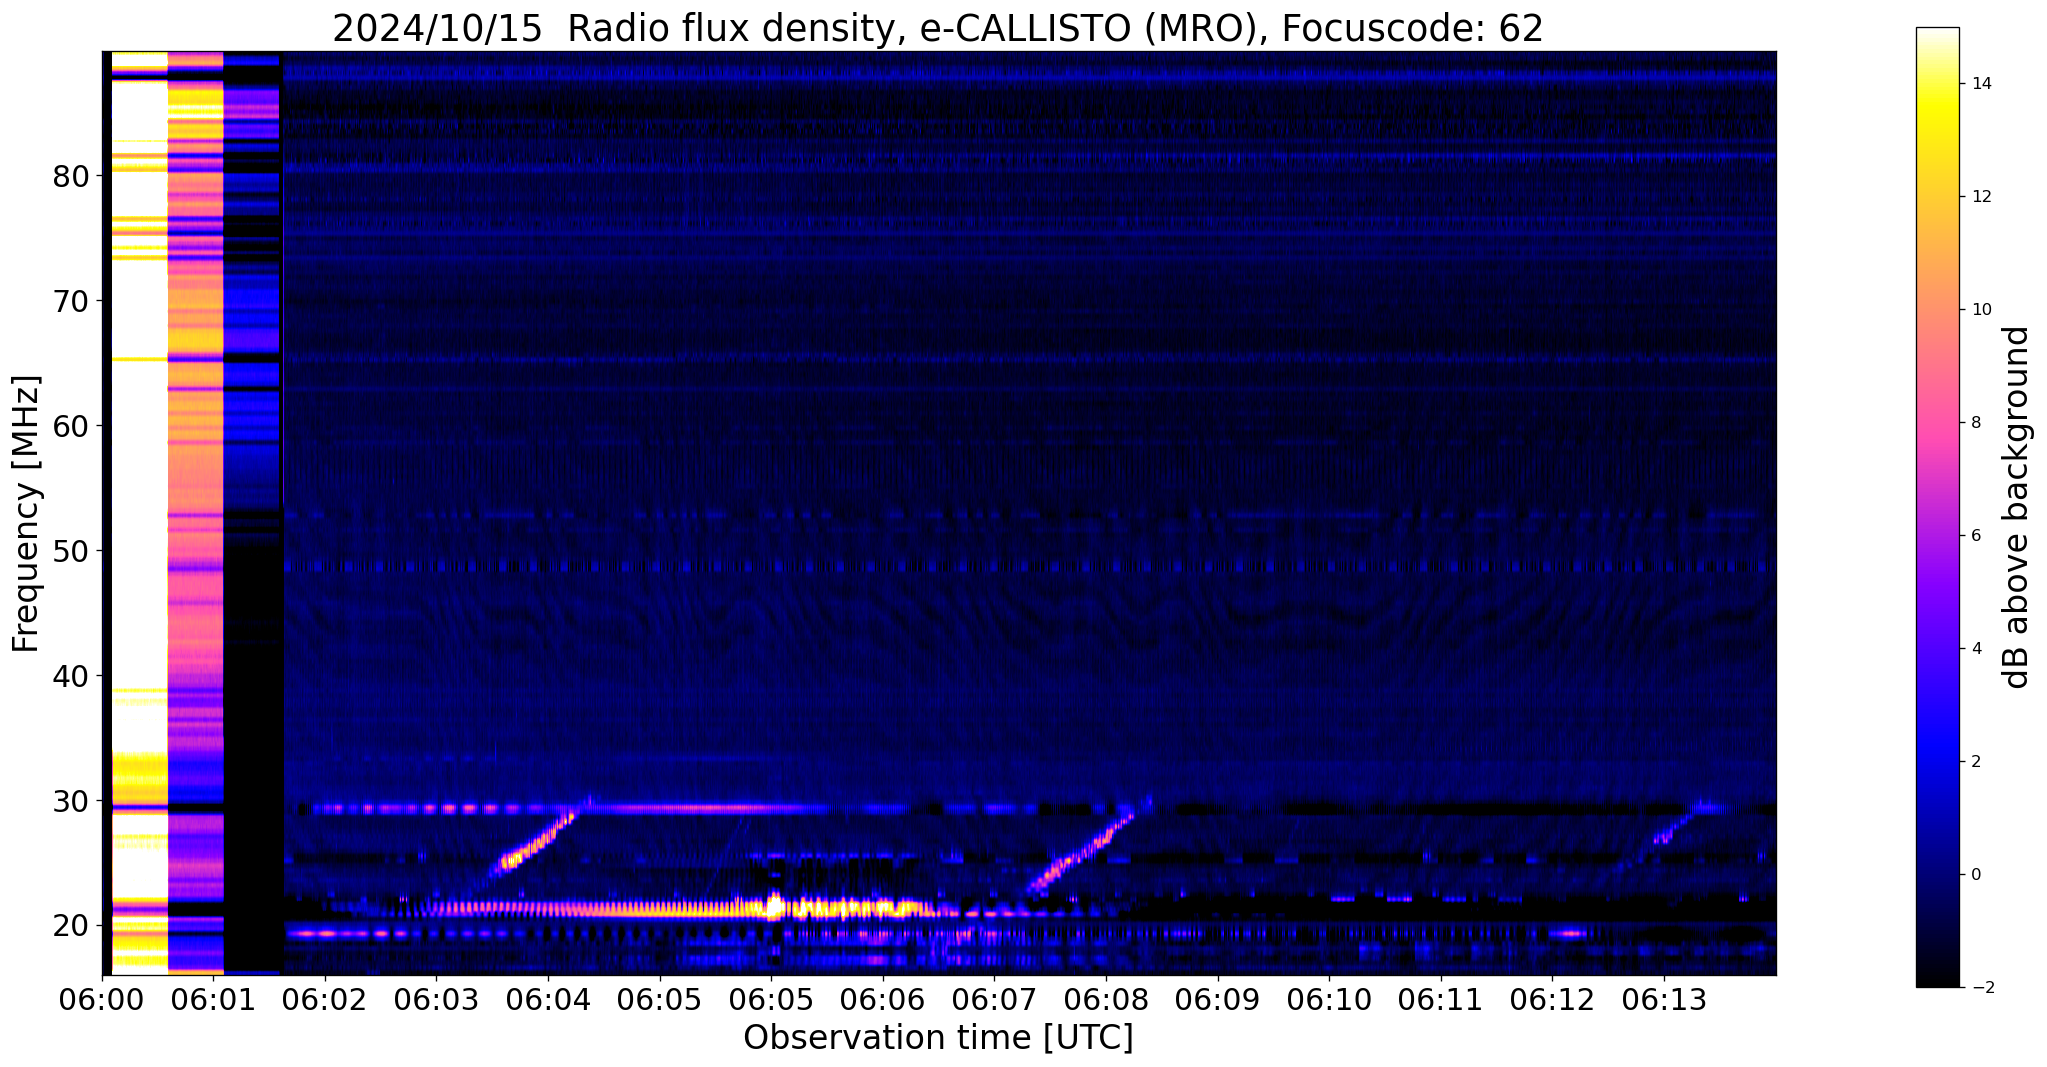
Task: Click the 50 MHz frequency axis tick label
Action: tap(71, 551)
